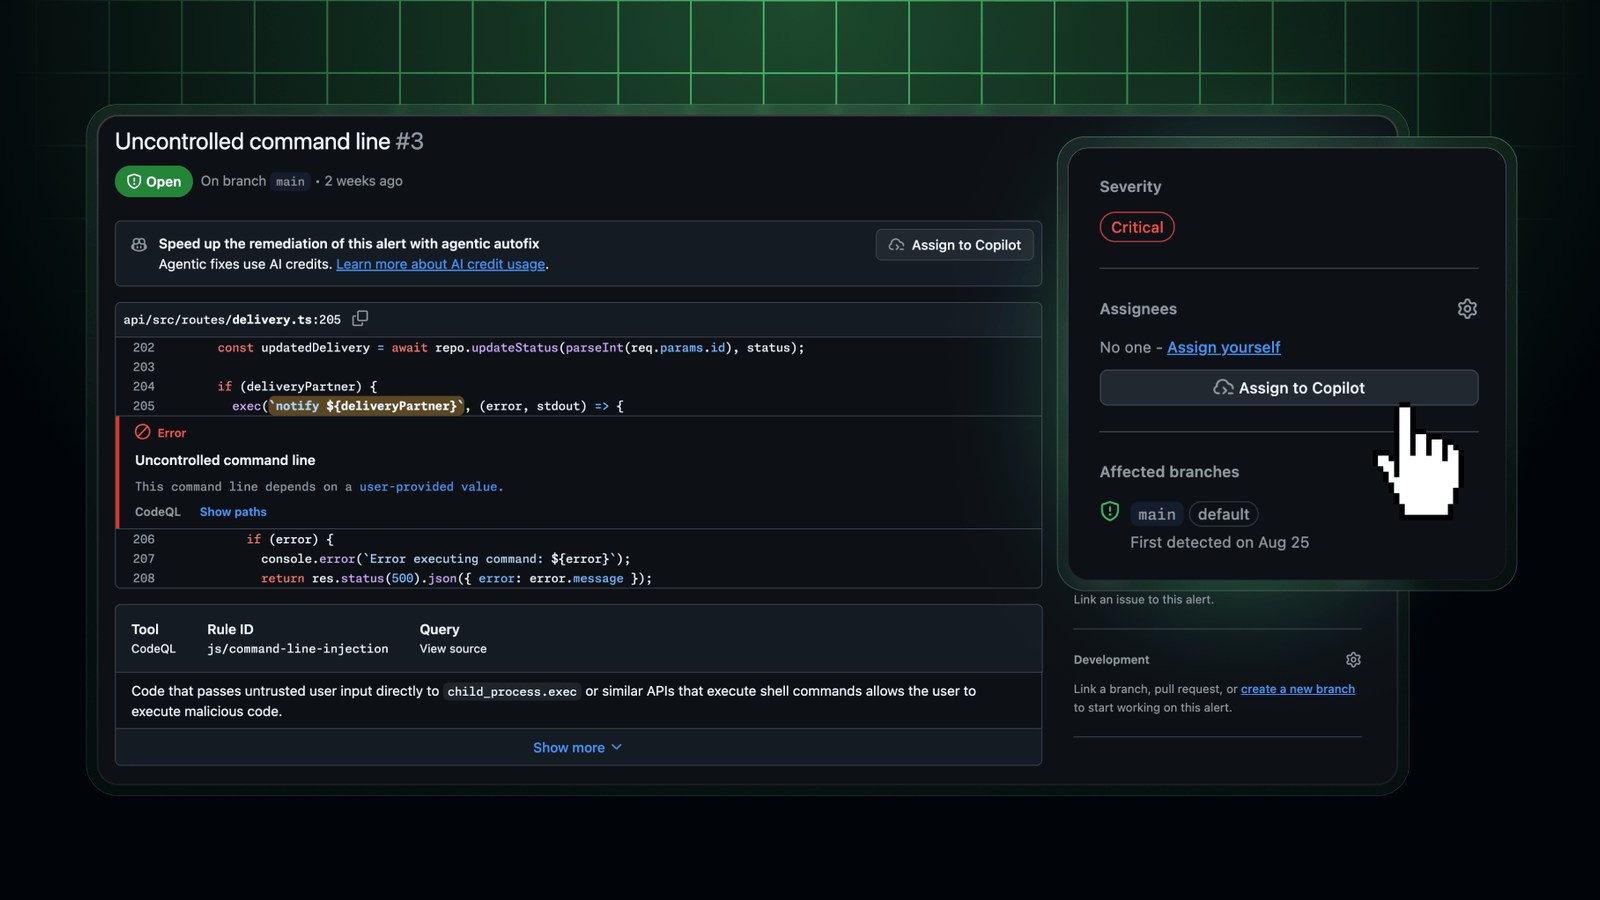This screenshot has height=900, width=1600.
Task: Click the 2 weeks ago timestamp
Action: [x=363, y=181]
